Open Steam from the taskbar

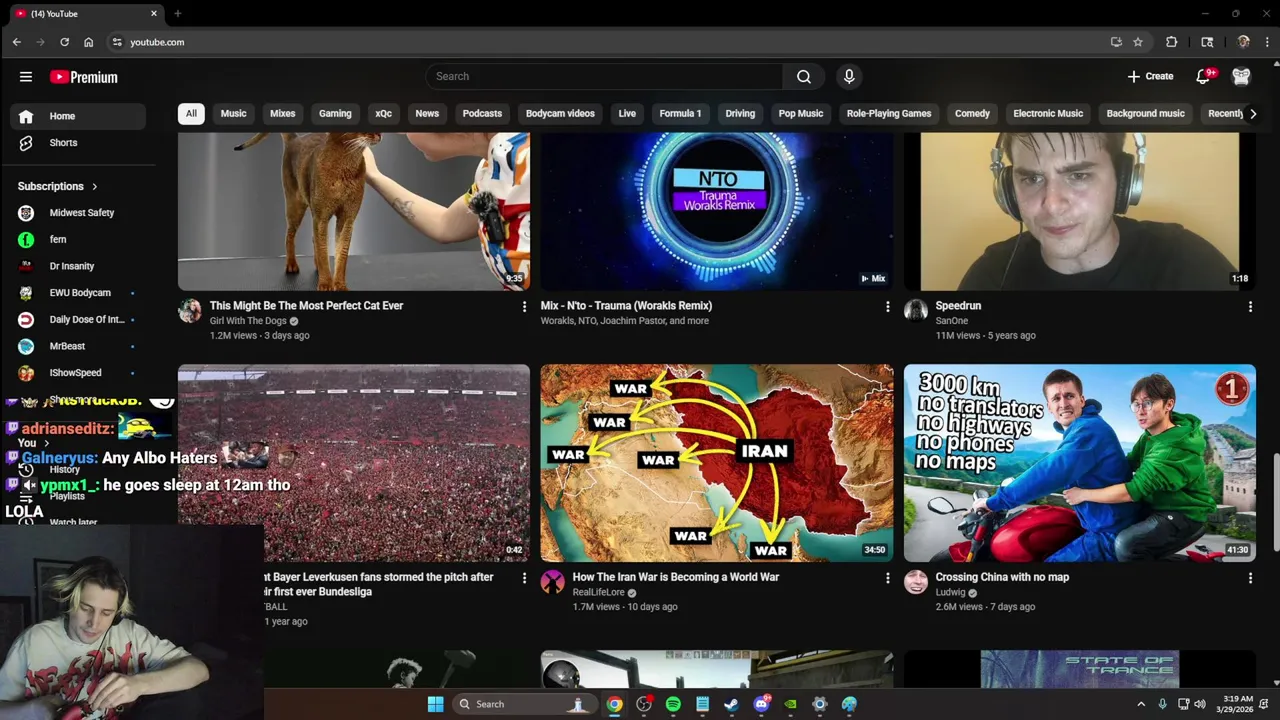pyautogui.click(x=731, y=704)
